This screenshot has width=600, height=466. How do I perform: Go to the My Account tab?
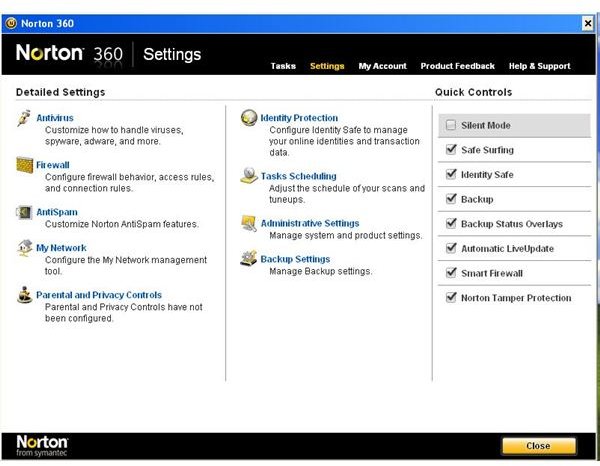coord(383,66)
